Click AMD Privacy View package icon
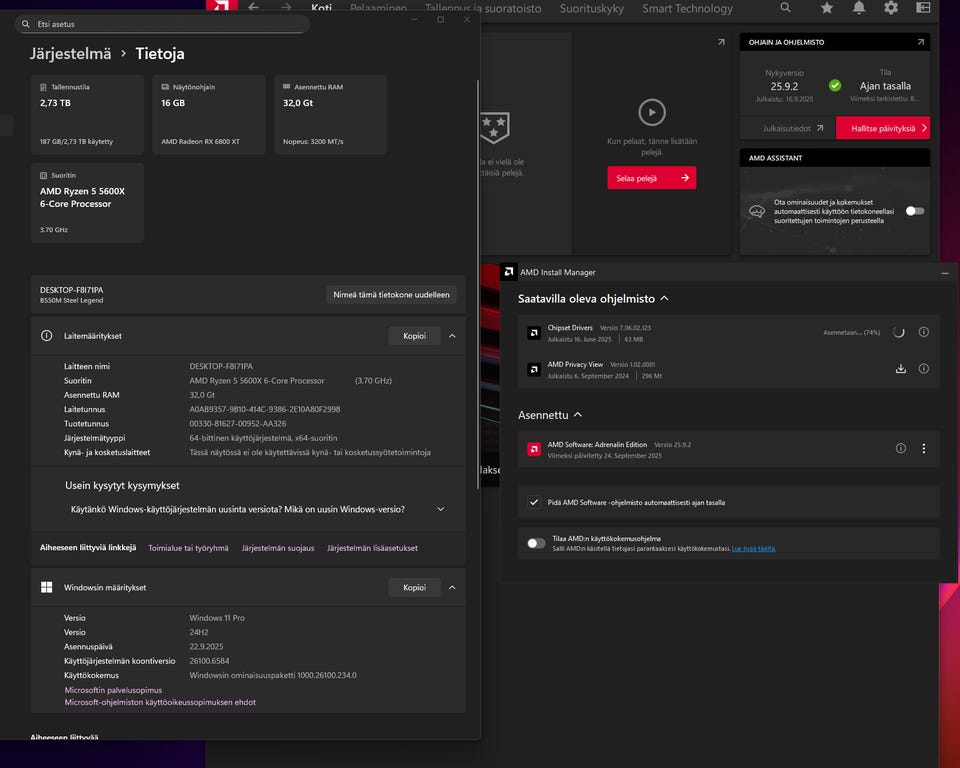The image size is (960, 768). tap(534, 369)
